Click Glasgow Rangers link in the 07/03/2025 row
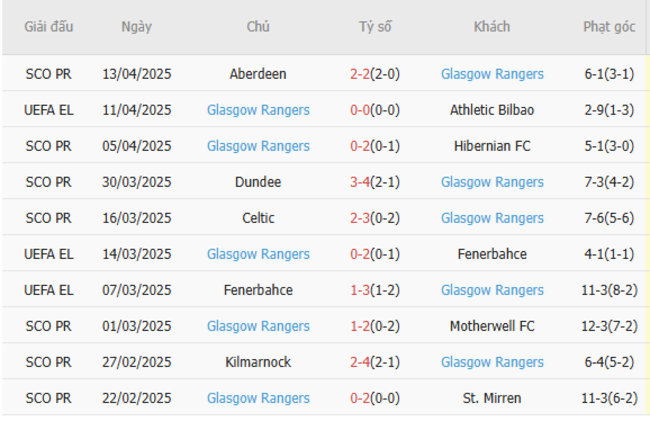This screenshot has width=650, height=421. 492,290
